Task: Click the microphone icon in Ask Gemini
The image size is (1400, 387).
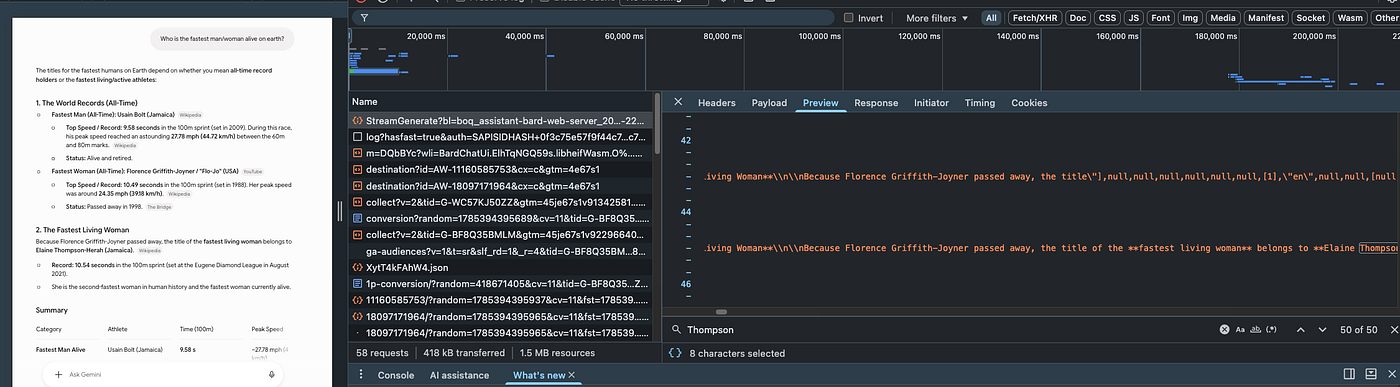Action: [272, 374]
